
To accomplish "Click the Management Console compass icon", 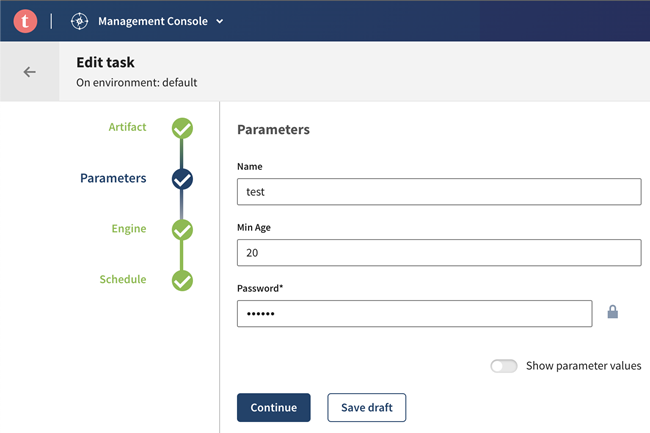I will [80, 20].
